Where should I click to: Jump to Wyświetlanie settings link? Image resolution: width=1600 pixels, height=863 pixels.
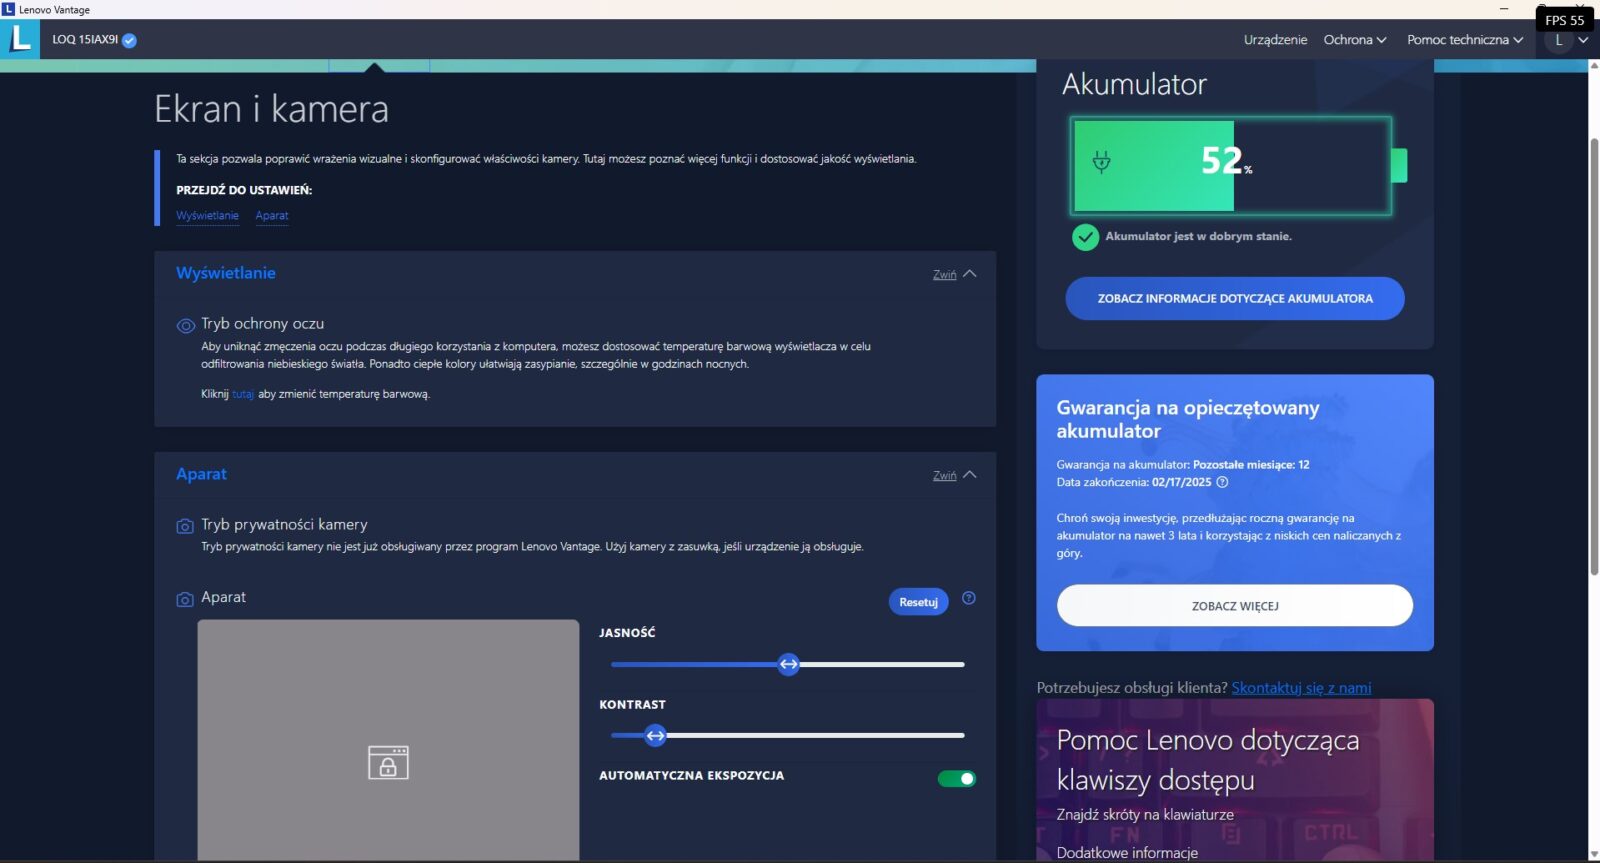(207, 216)
